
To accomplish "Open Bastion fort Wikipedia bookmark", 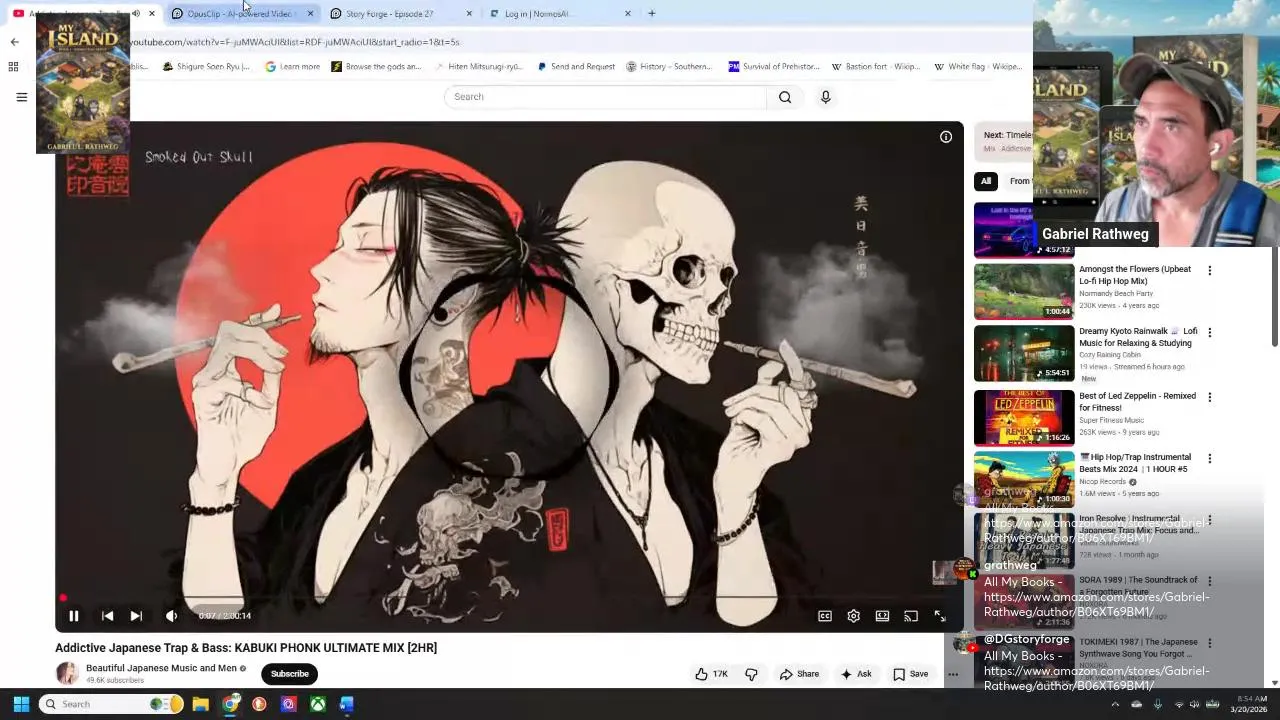I will coord(876,67).
